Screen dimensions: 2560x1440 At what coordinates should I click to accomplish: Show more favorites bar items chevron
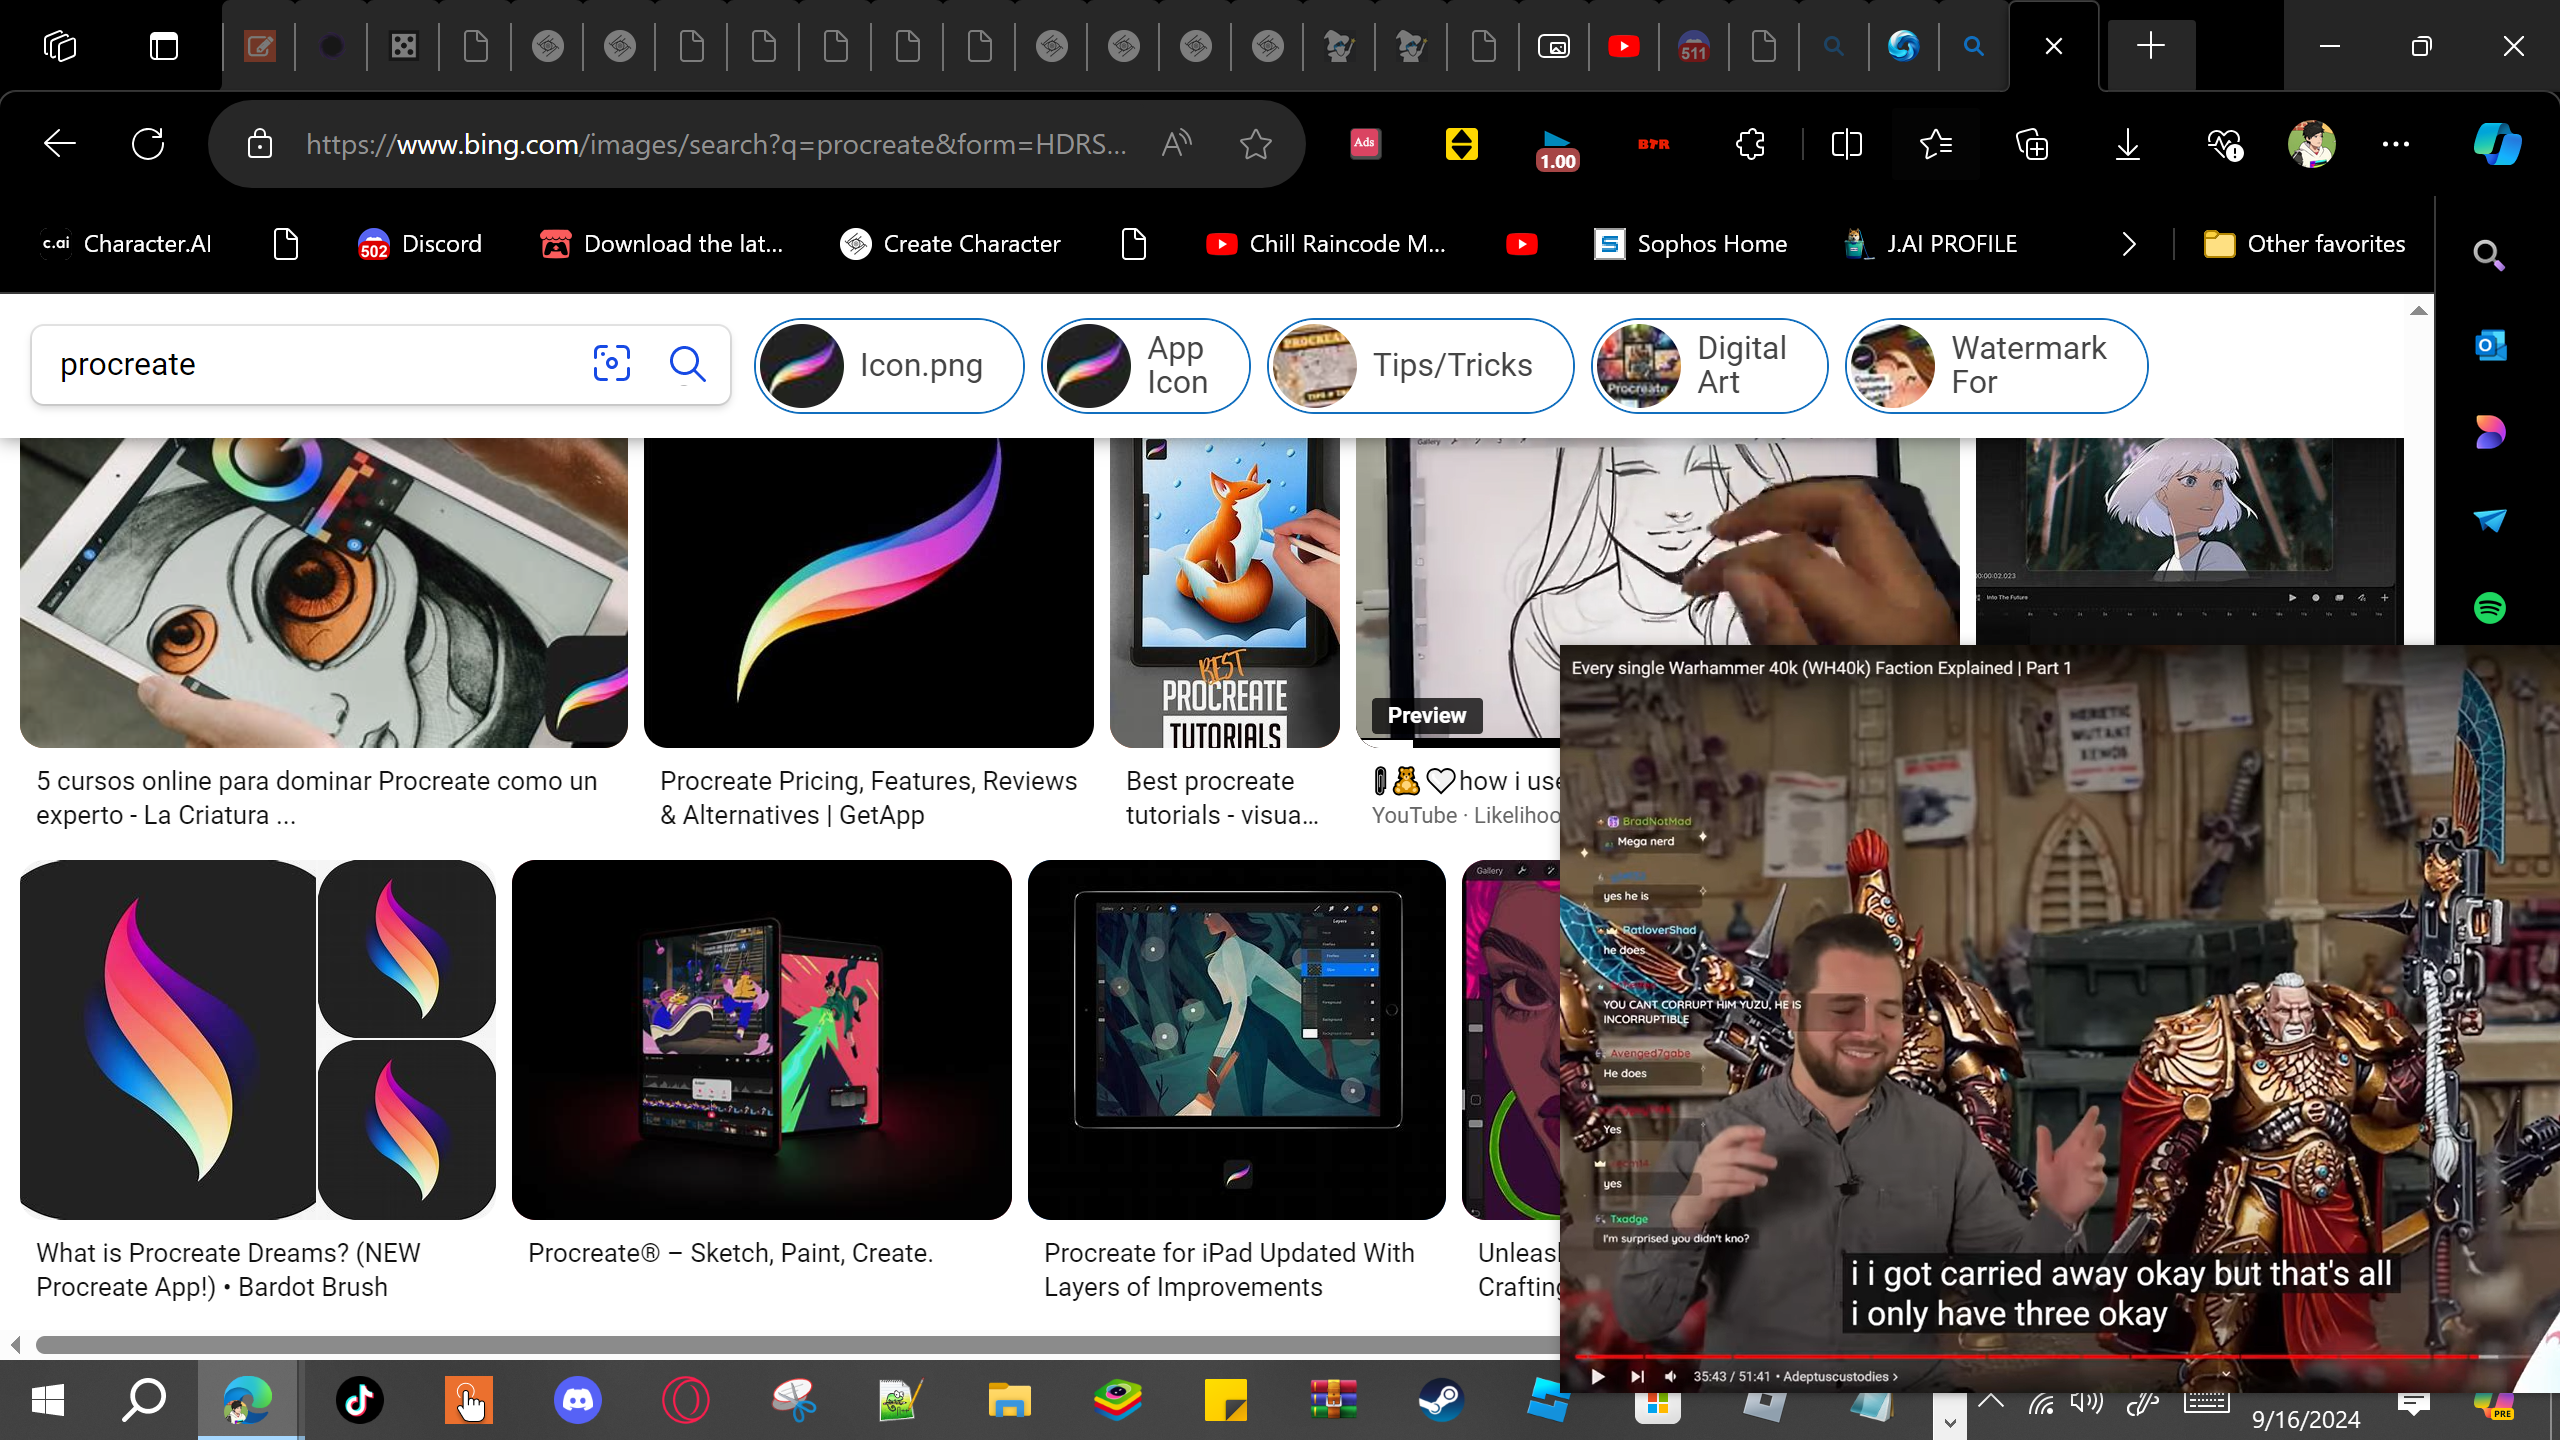click(x=2129, y=244)
